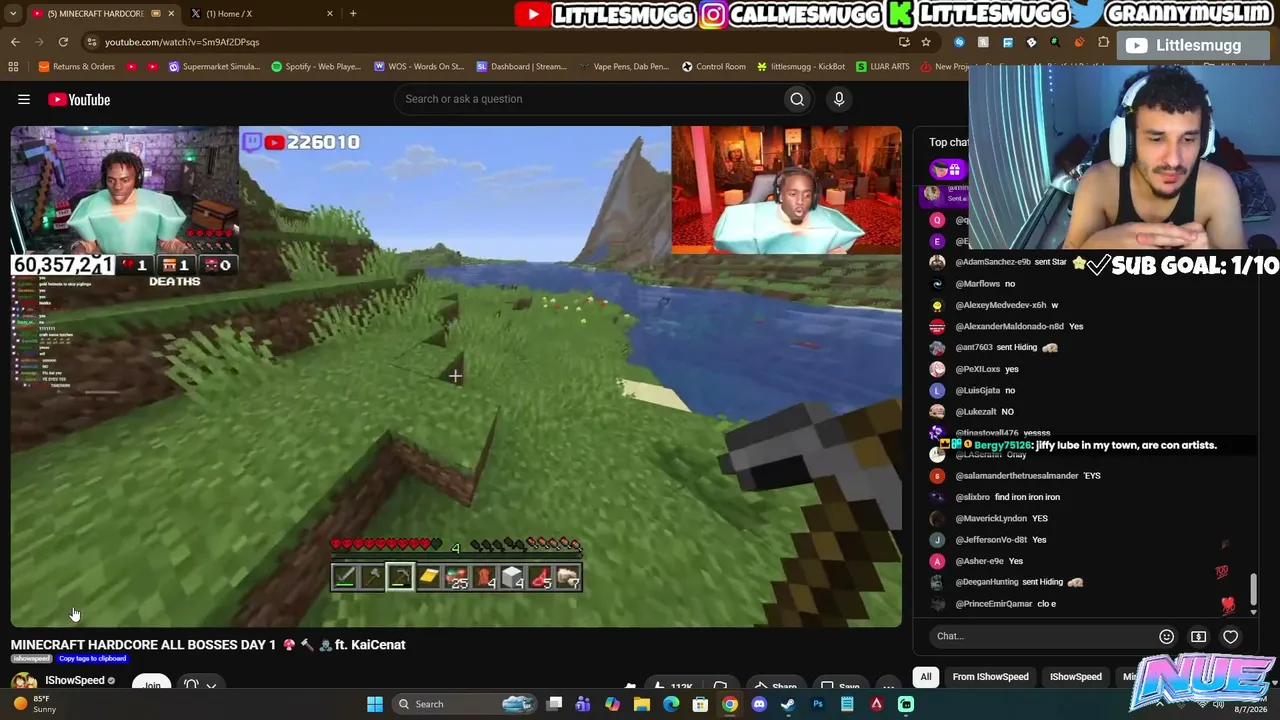Go back with the browser back arrow
This screenshot has width=1280, height=720.
(15, 42)
